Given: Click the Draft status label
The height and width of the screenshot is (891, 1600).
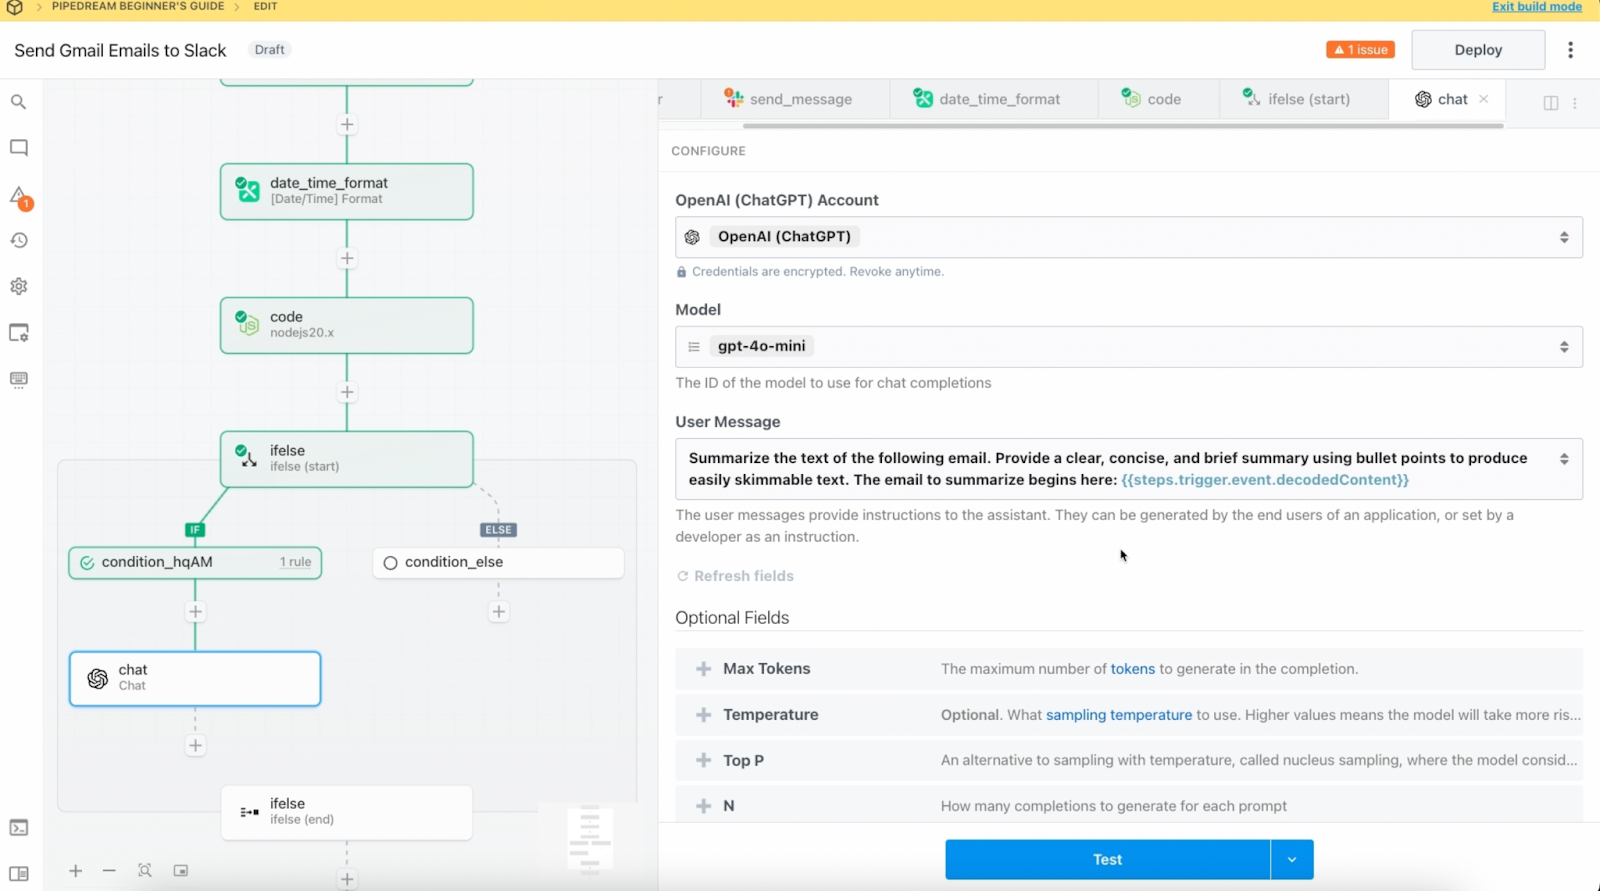Looking at the screenshot, I should 269,50.
